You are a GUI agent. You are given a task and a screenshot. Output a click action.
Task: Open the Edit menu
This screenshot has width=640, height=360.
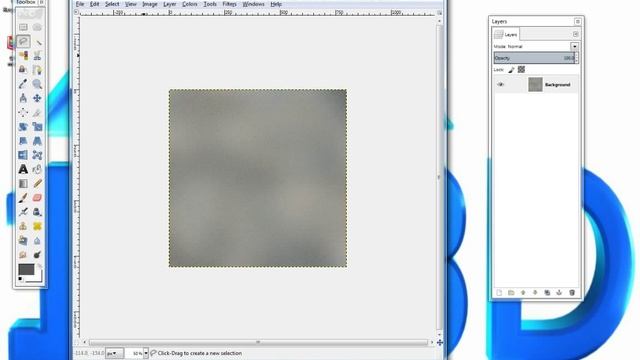tap(94, 4)
